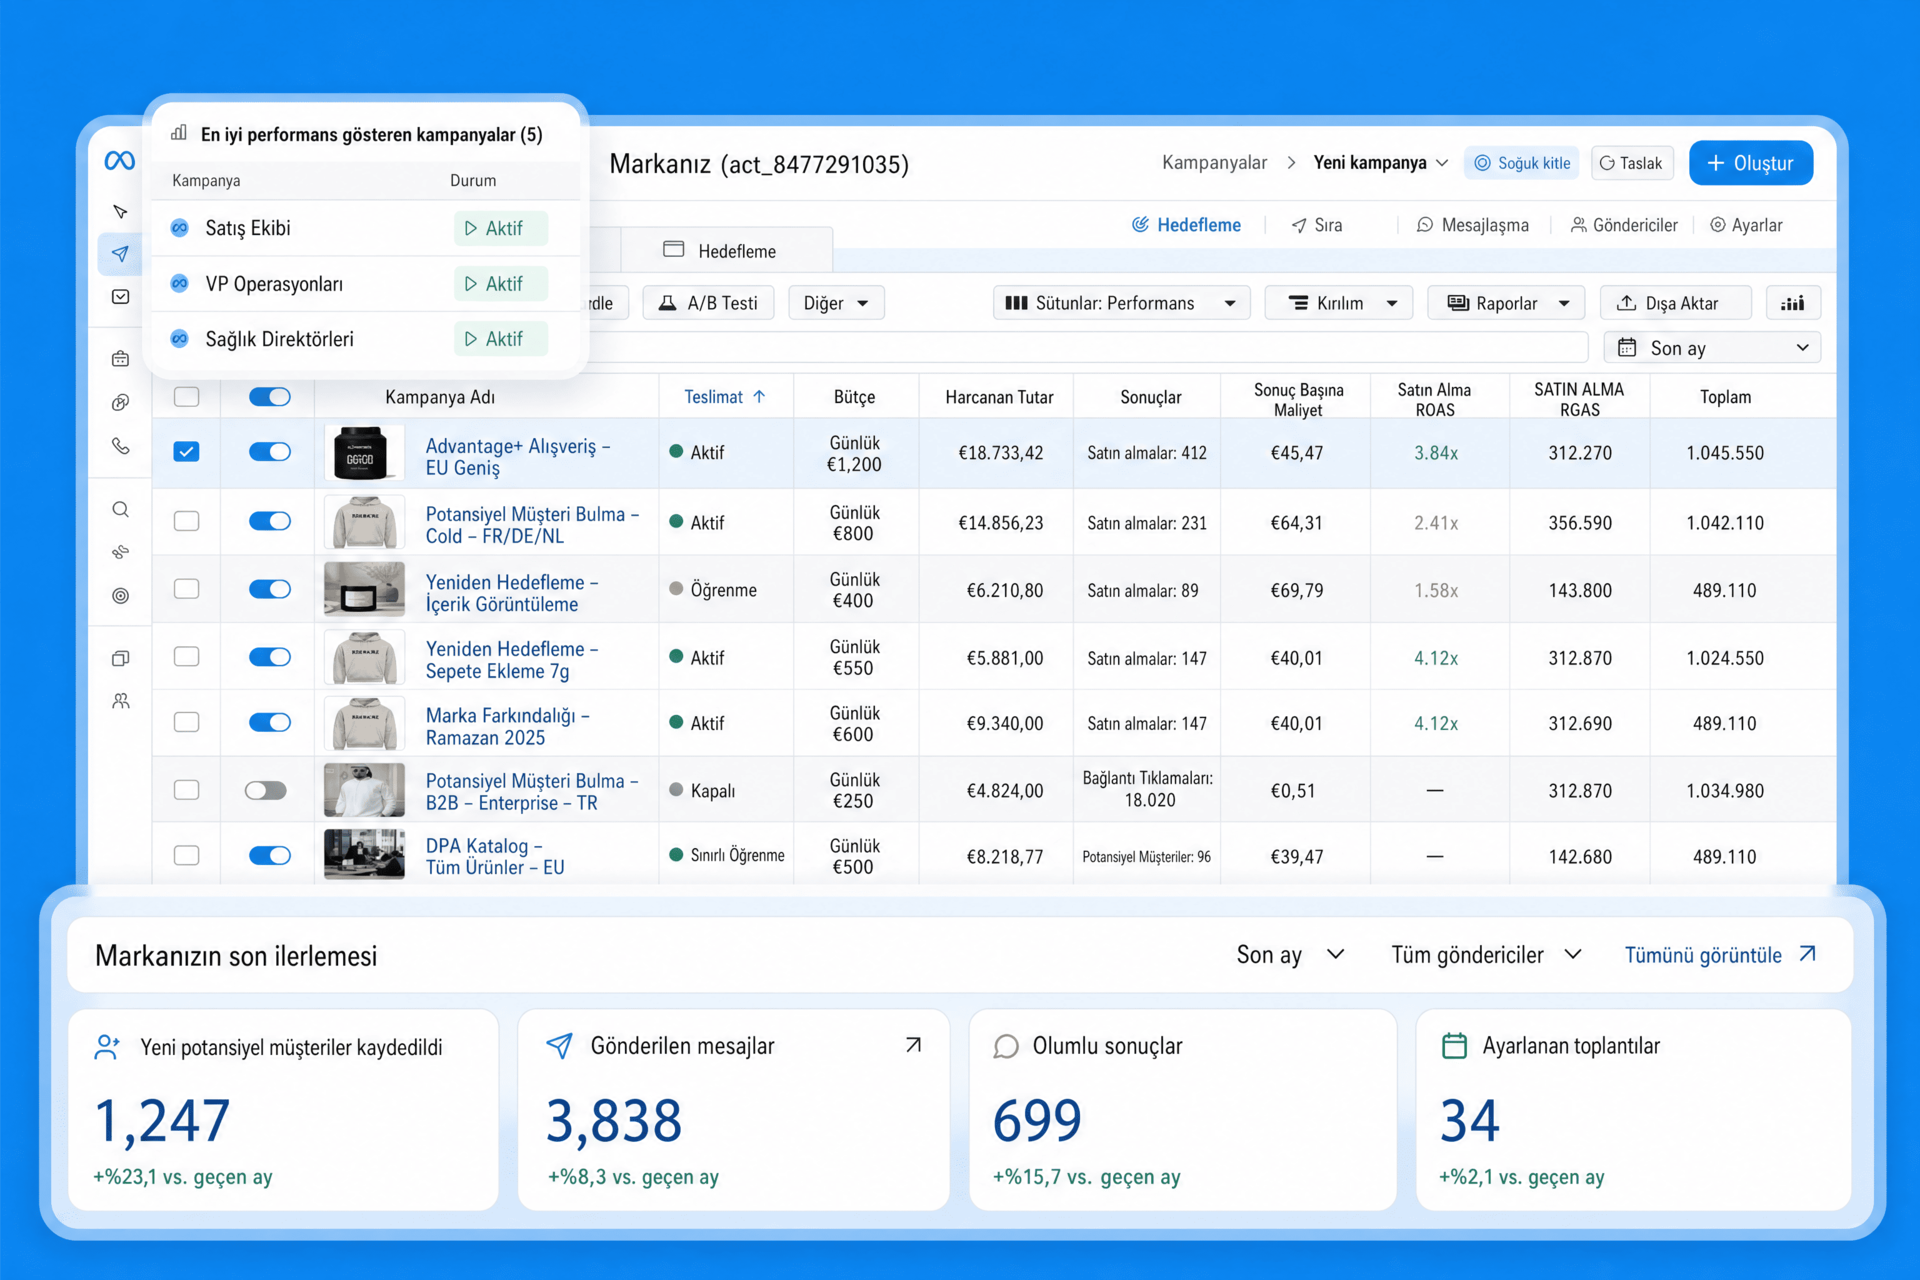Toggle the header master campaign switch

pos(269,397)
